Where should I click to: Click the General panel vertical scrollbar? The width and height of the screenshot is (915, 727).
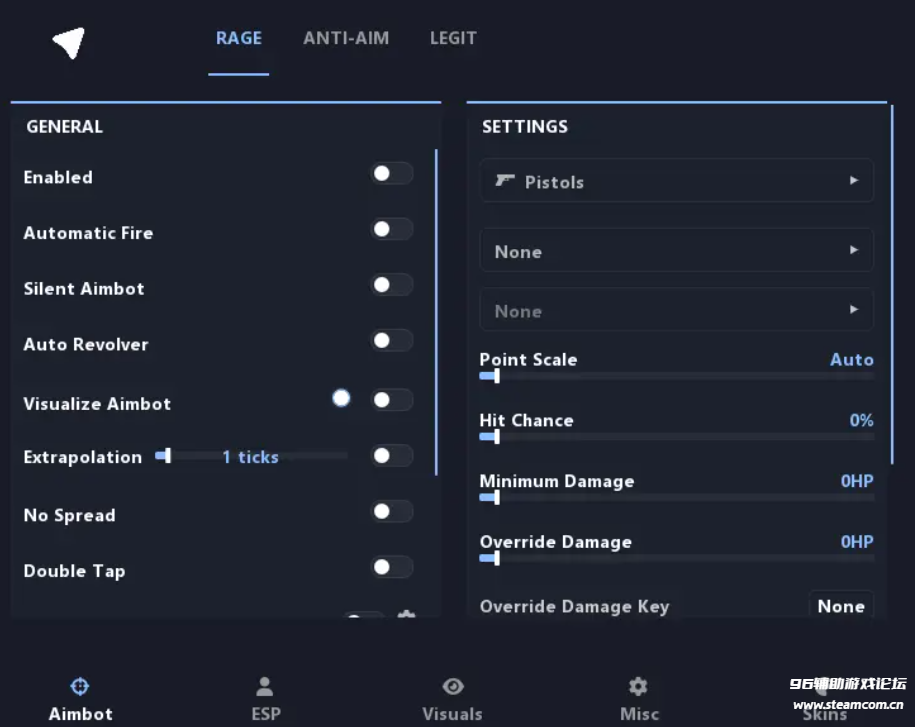point(436,312)
